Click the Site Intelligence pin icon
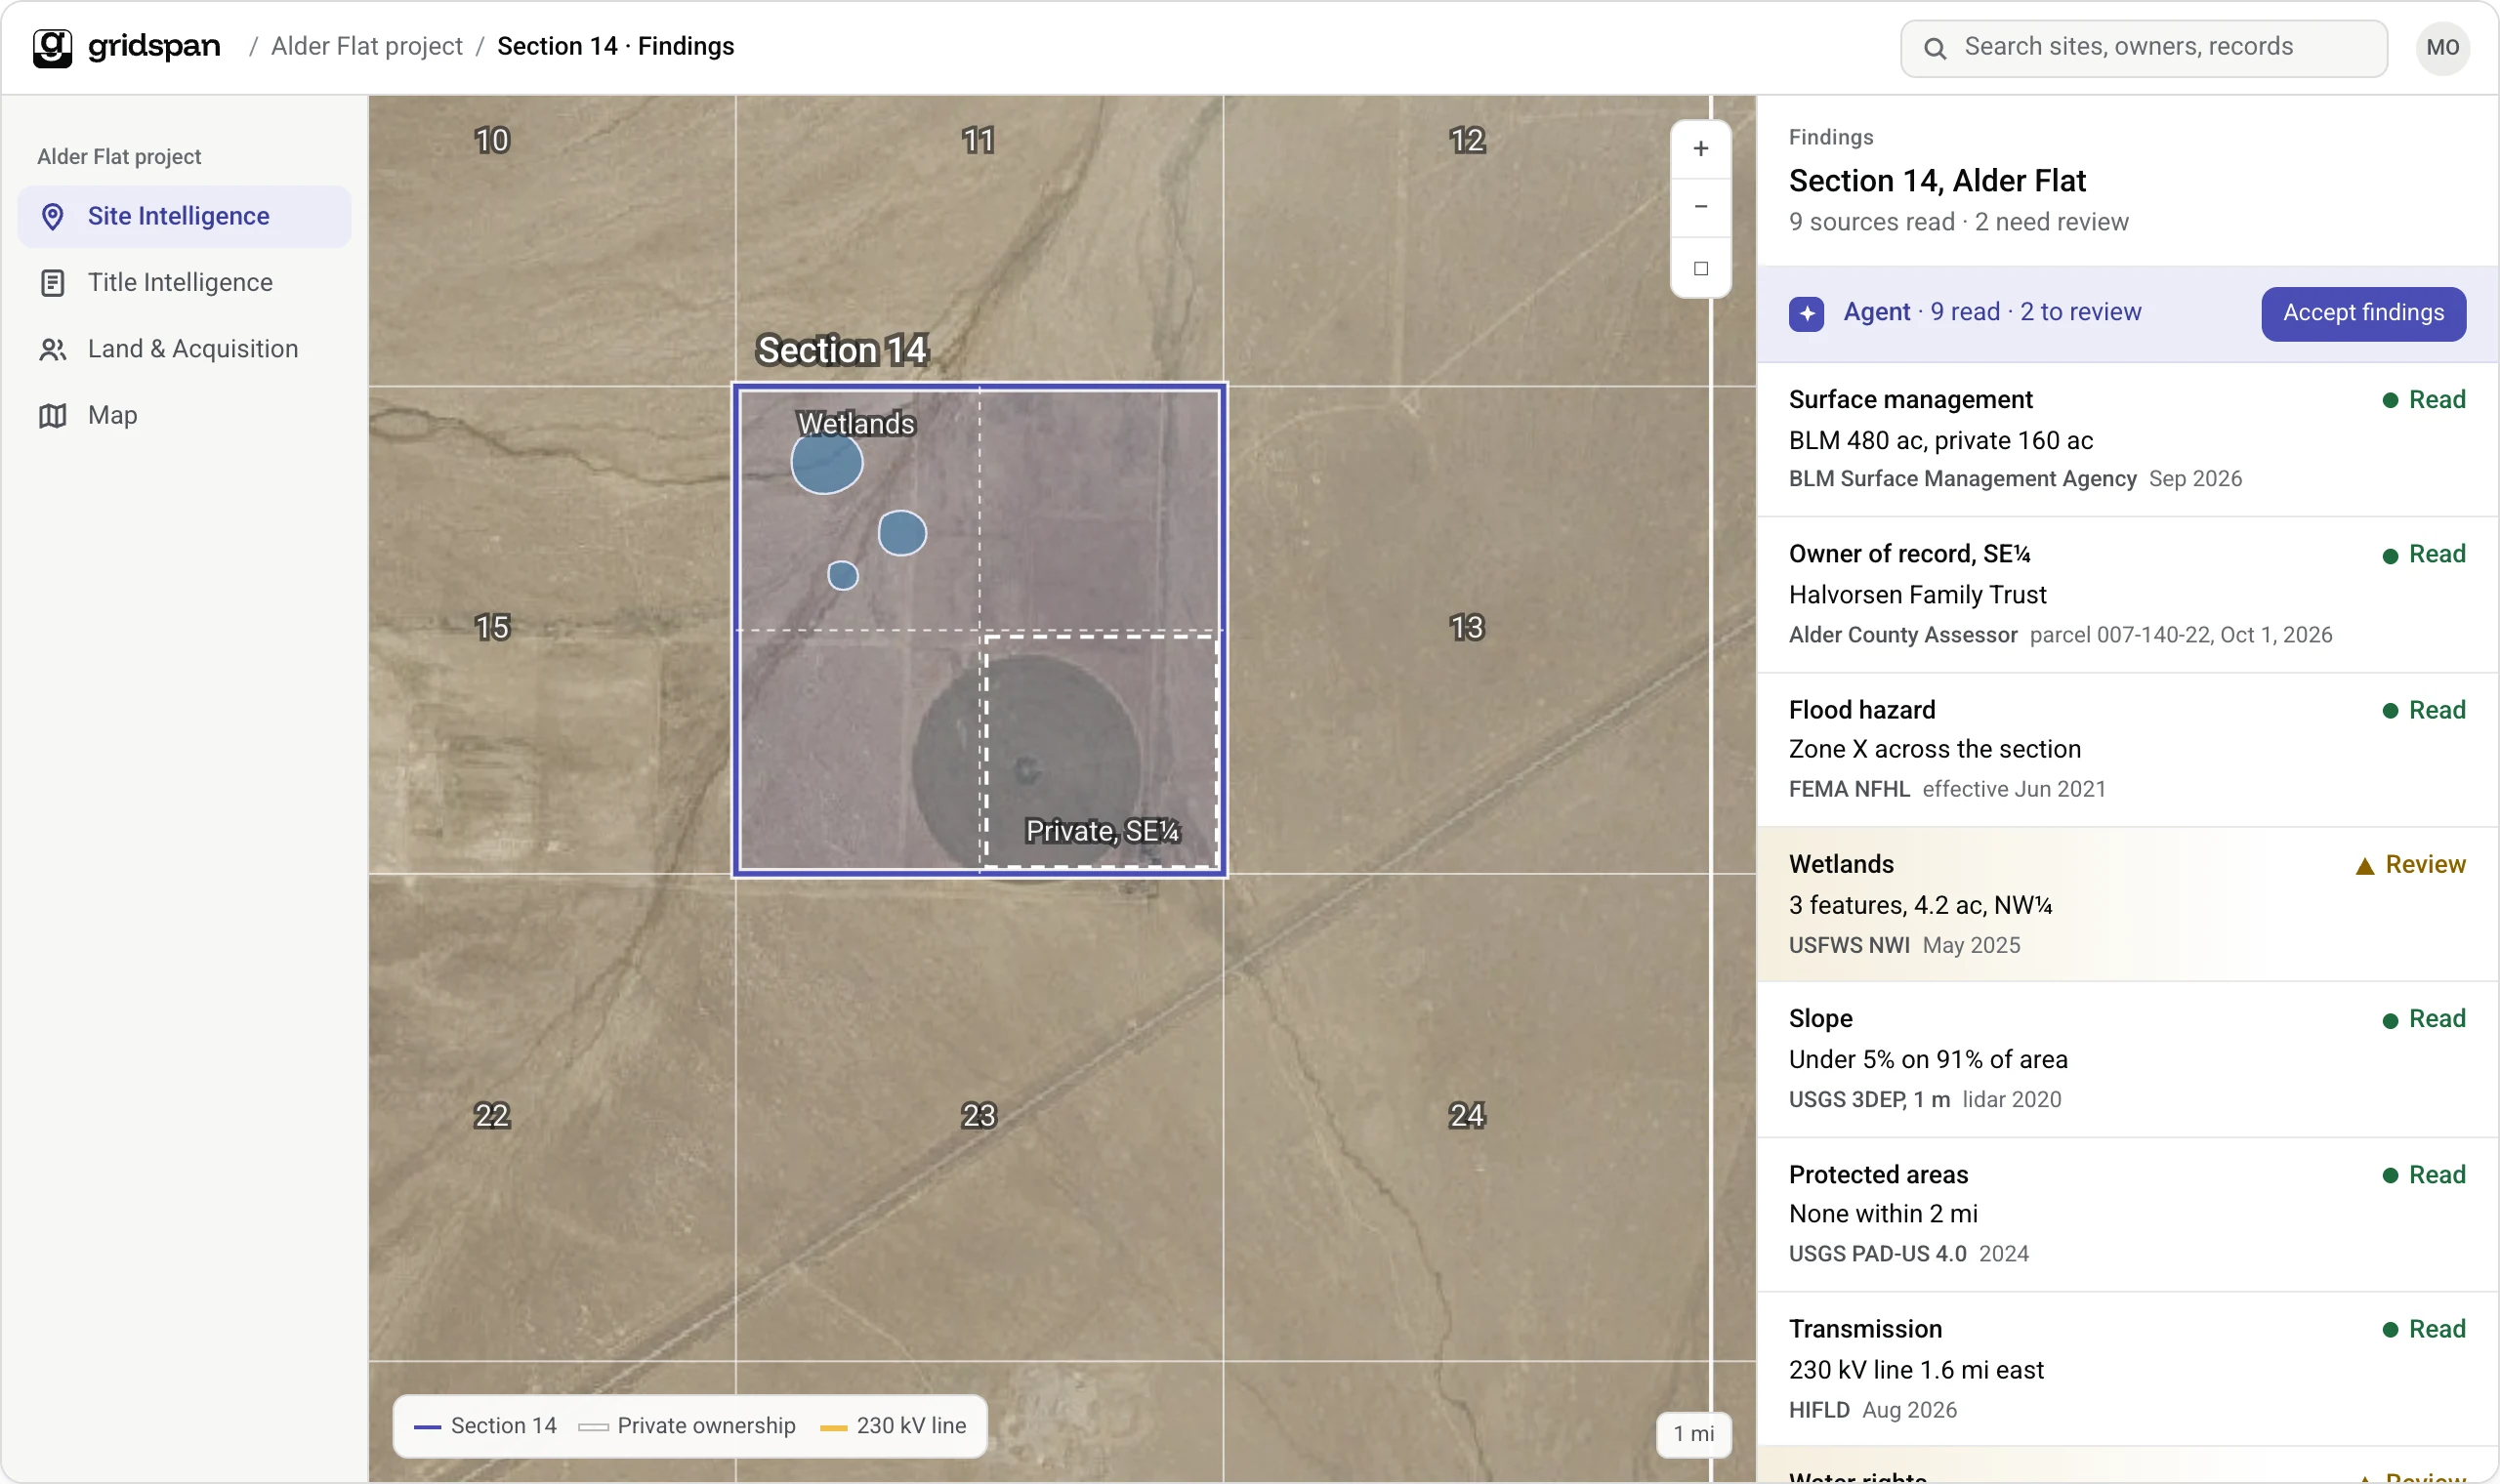Viewport: 2500px width, 1484px height. (x=52, y=216)
